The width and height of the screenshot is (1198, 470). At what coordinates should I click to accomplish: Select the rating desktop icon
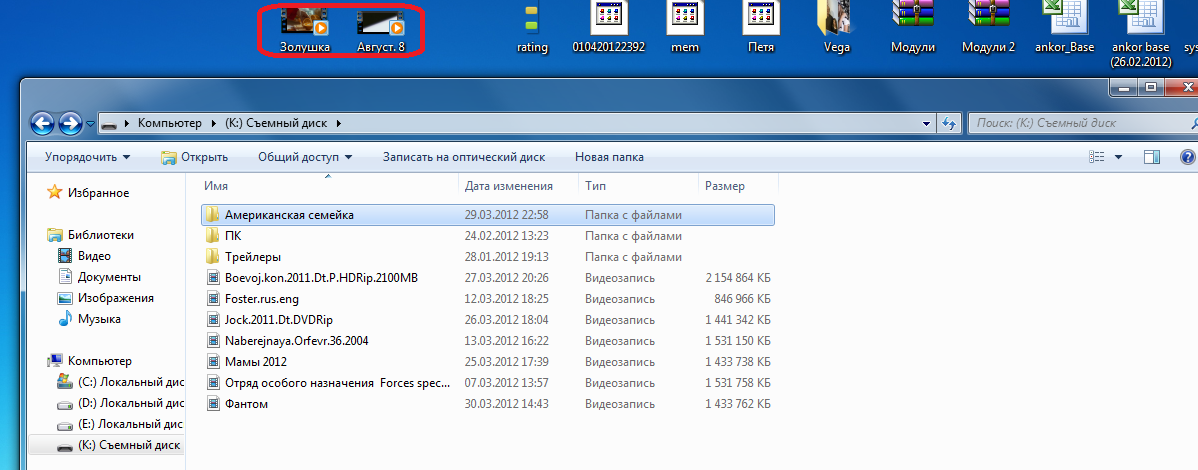[533, 29]
